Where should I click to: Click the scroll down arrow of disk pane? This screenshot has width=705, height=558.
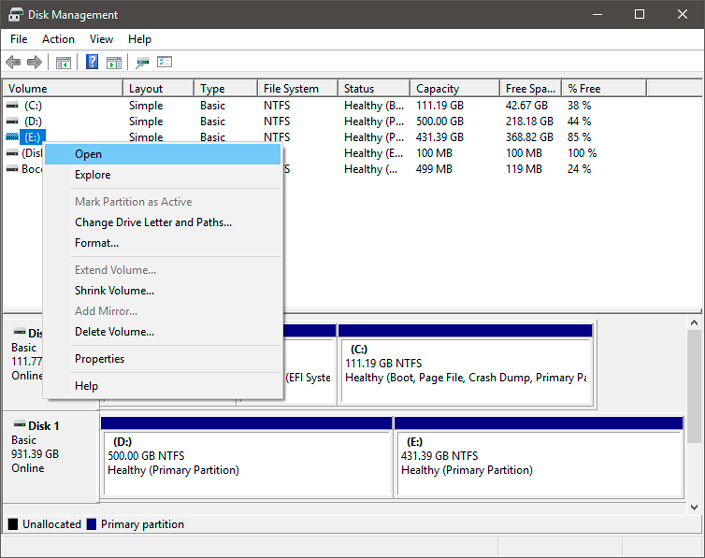tap(694, 507)
